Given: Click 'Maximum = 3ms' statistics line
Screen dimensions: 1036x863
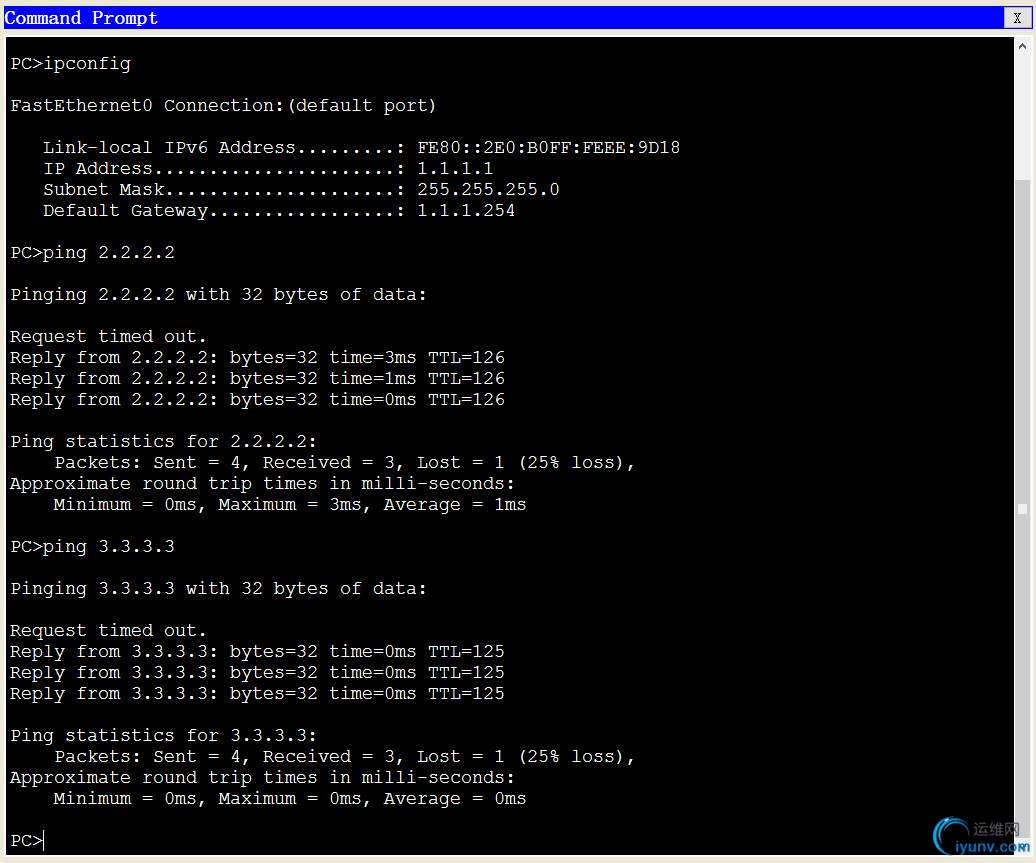Looking at the screenshot, I should [x=290, y=505].
